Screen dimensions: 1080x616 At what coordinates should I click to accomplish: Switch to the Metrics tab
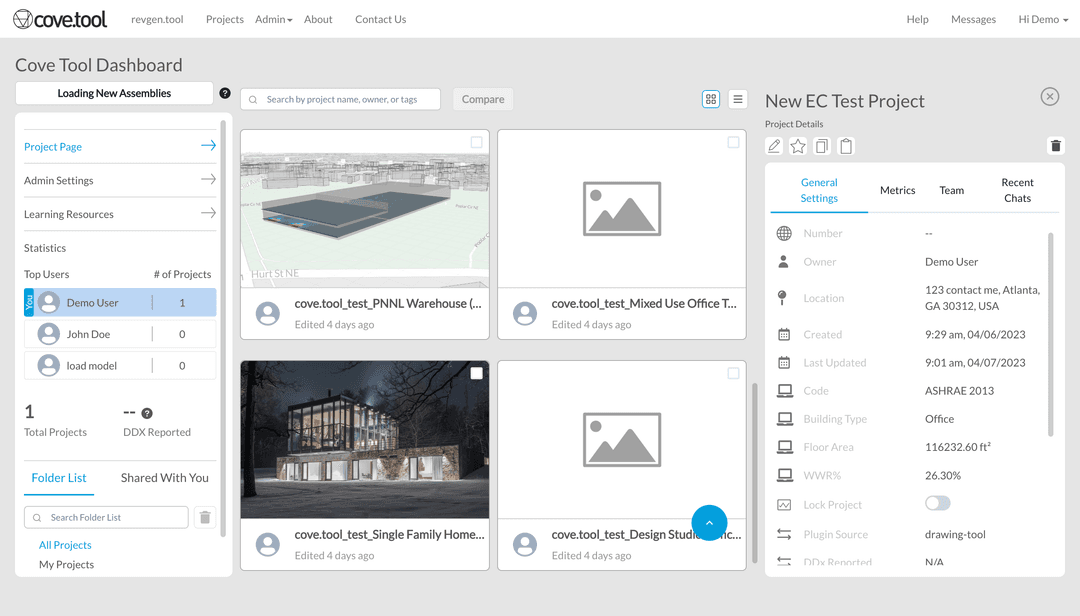coord(897,190)
